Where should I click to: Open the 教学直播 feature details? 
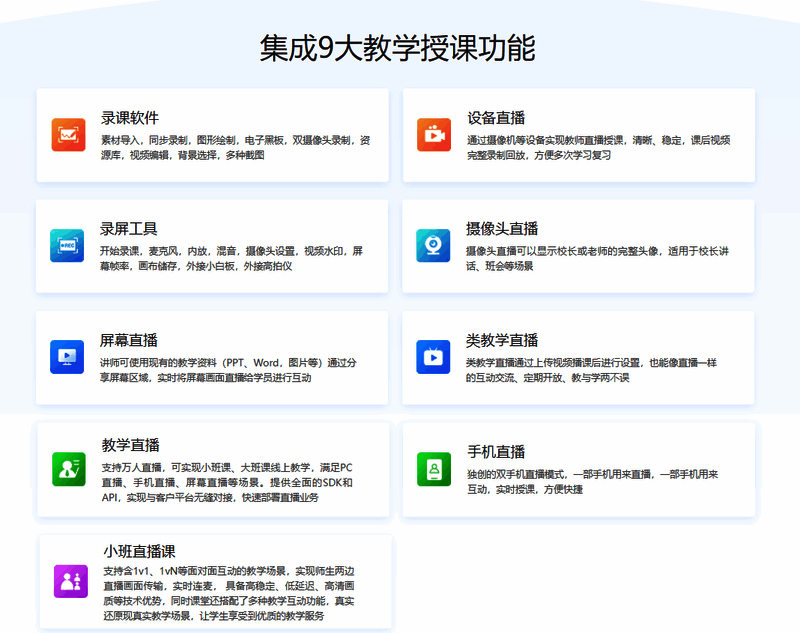click(x=131, y=445)
